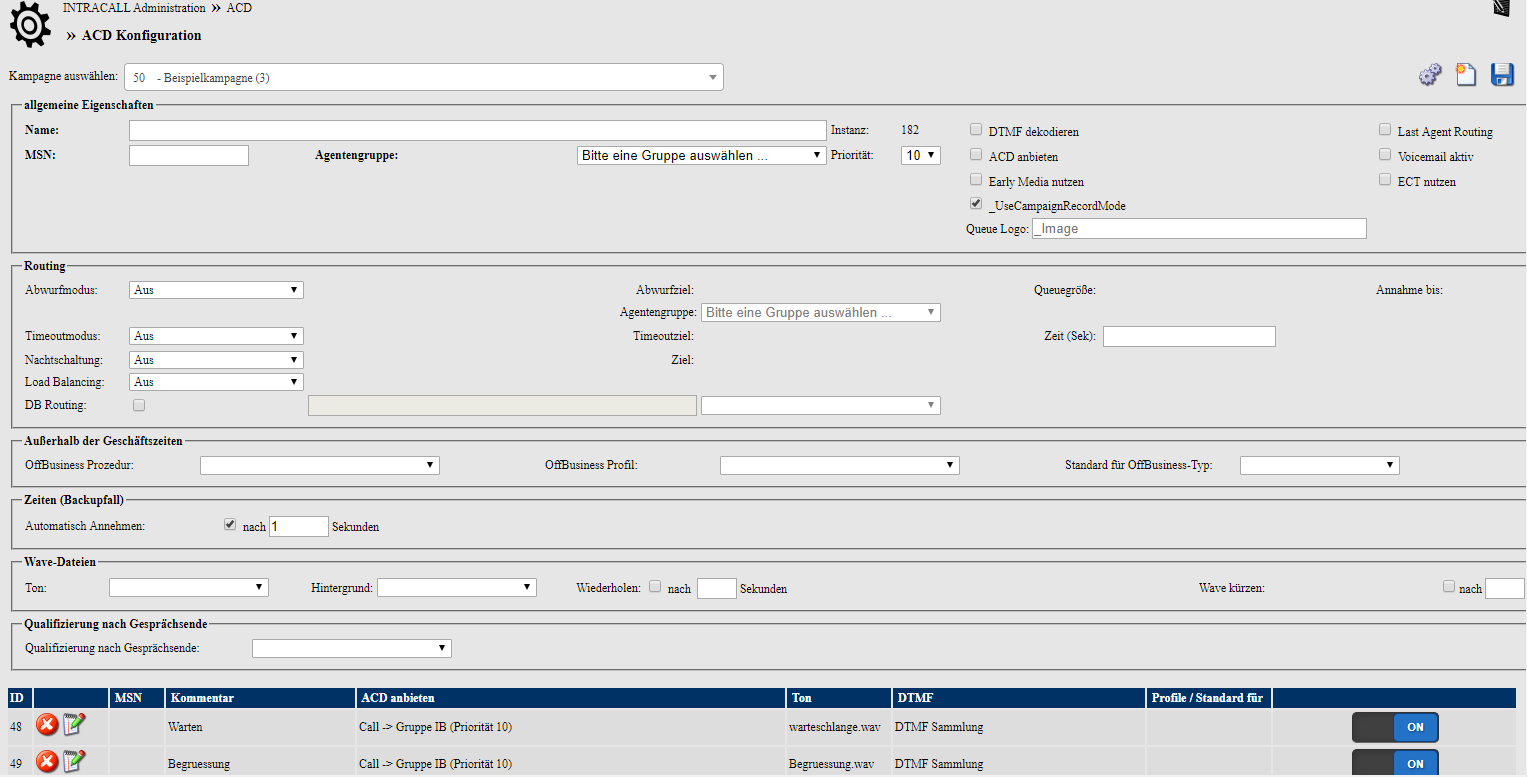Enable Last Agent Routing checkbox
Screen dimensions: 1527x777
pos(1385,130)
